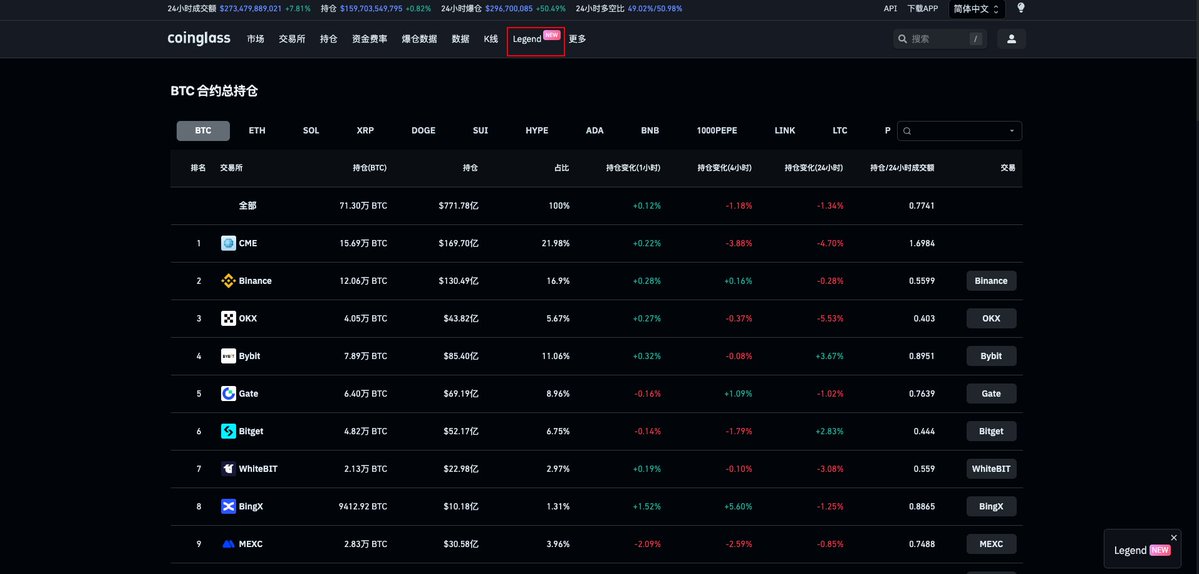Viewport: 1199px width, 574px height.
Task: Click the BingX exchange logo
Action: tap(229, 506)
